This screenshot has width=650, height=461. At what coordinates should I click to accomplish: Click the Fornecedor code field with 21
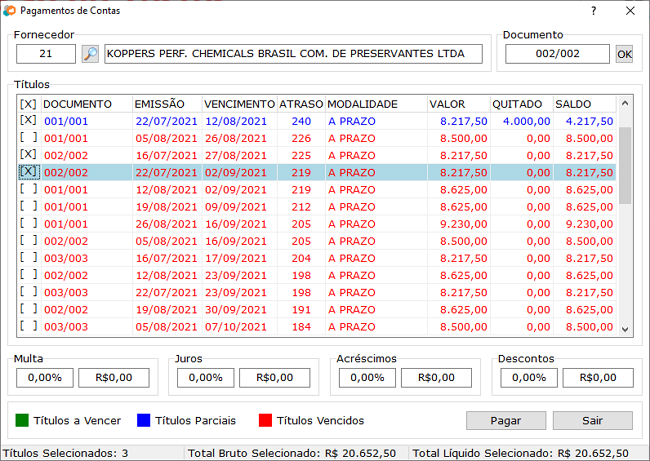[46, 54]
